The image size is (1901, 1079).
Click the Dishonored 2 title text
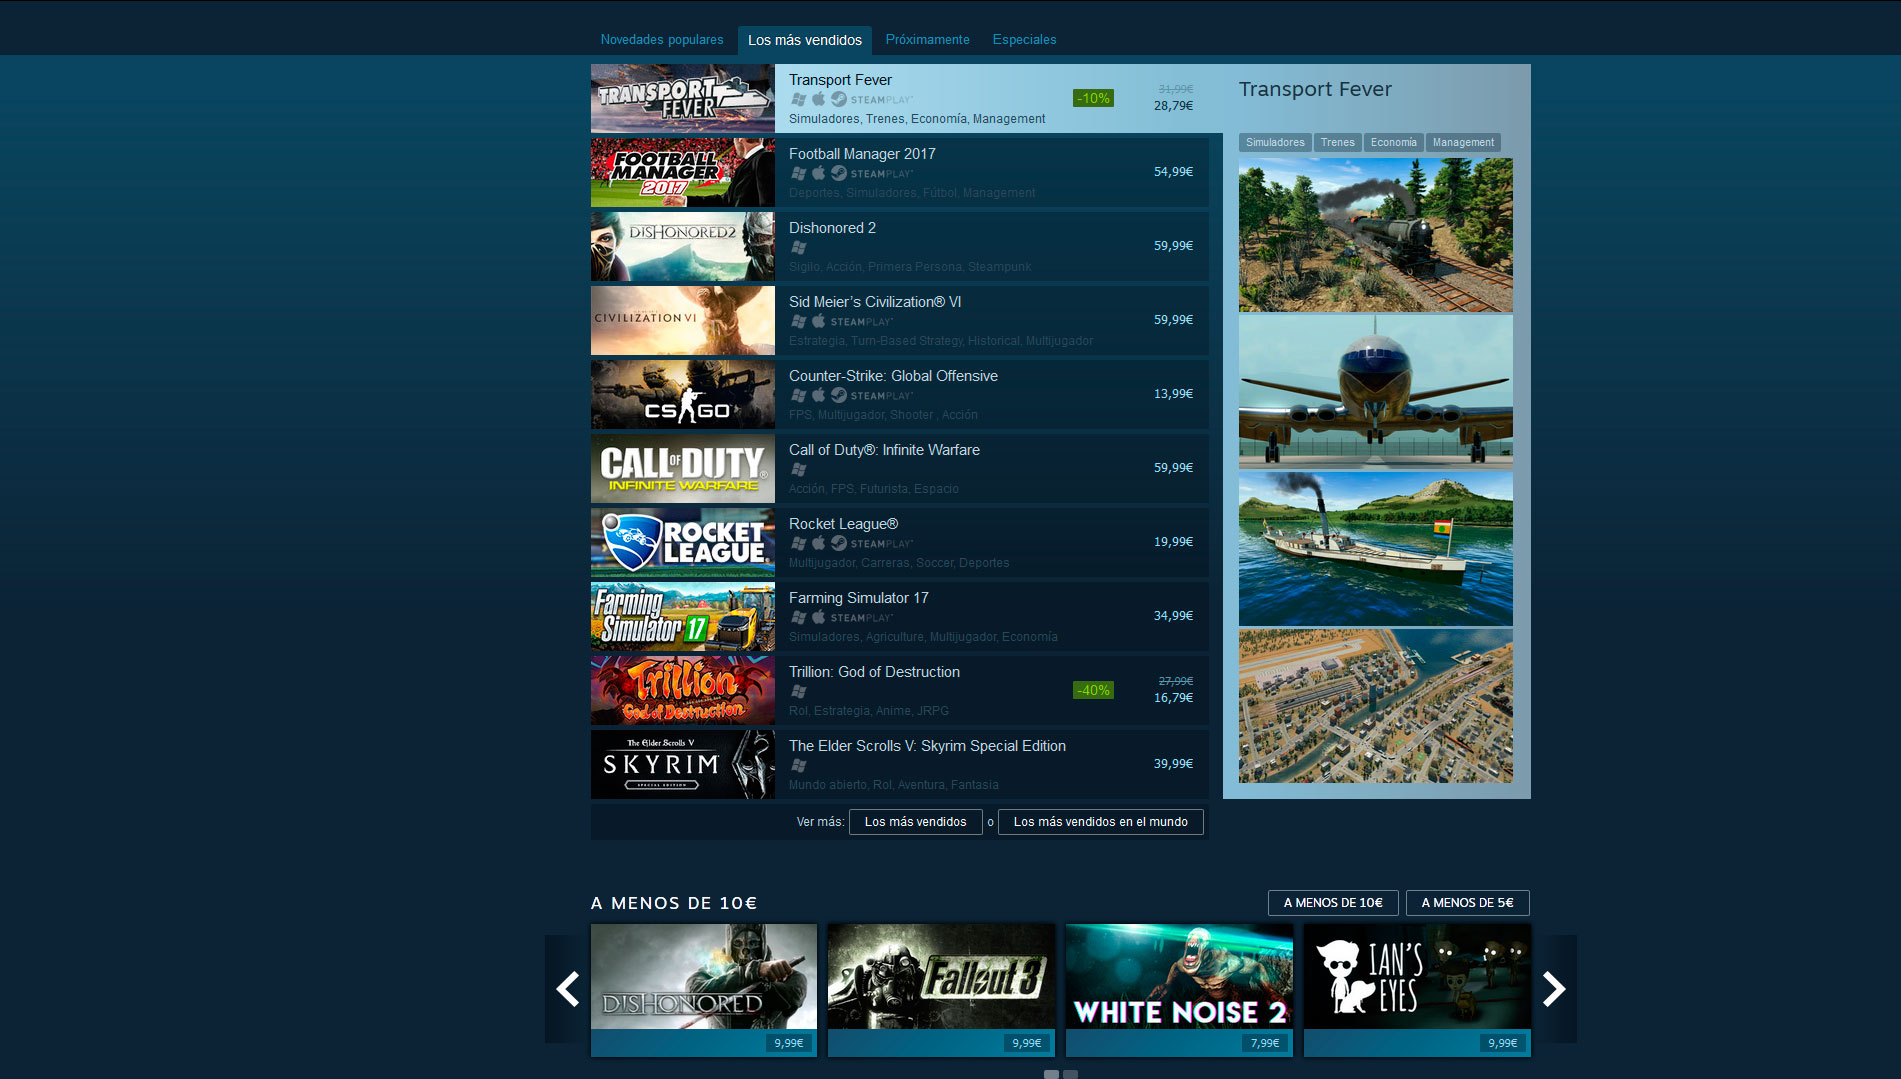[x=832, y=228]
